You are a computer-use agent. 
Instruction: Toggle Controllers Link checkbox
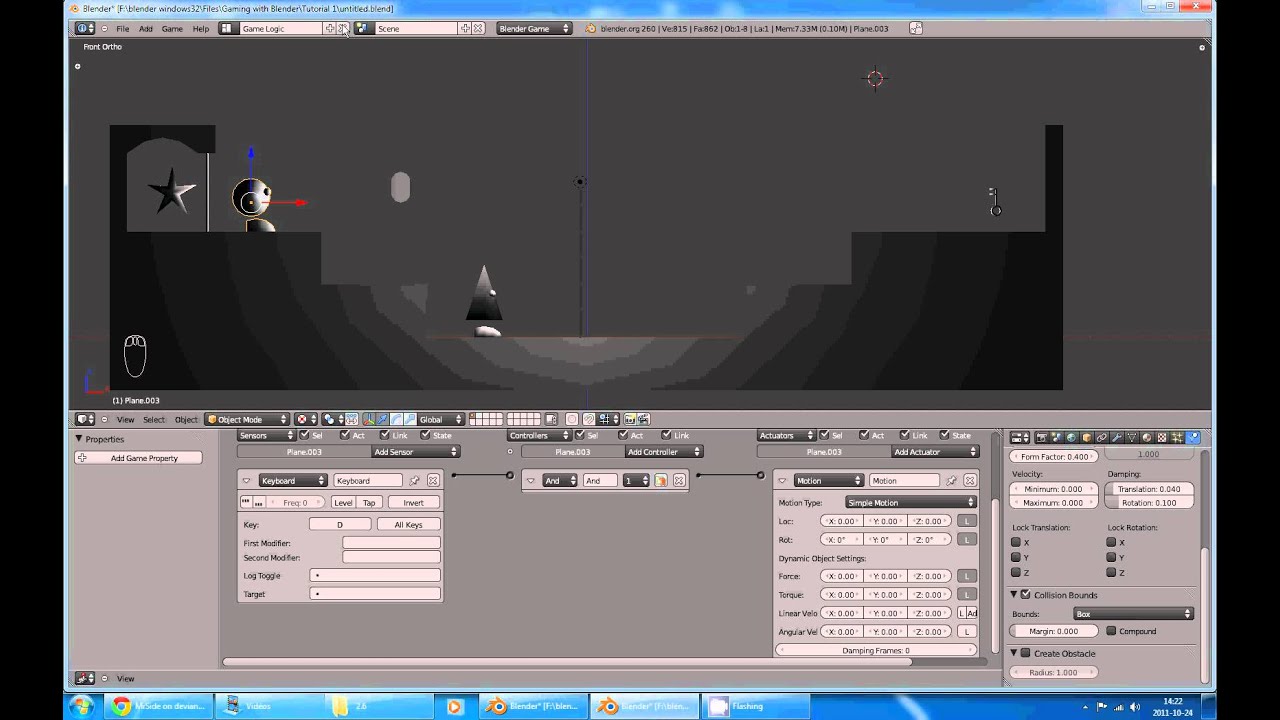(x=665, y=435)
